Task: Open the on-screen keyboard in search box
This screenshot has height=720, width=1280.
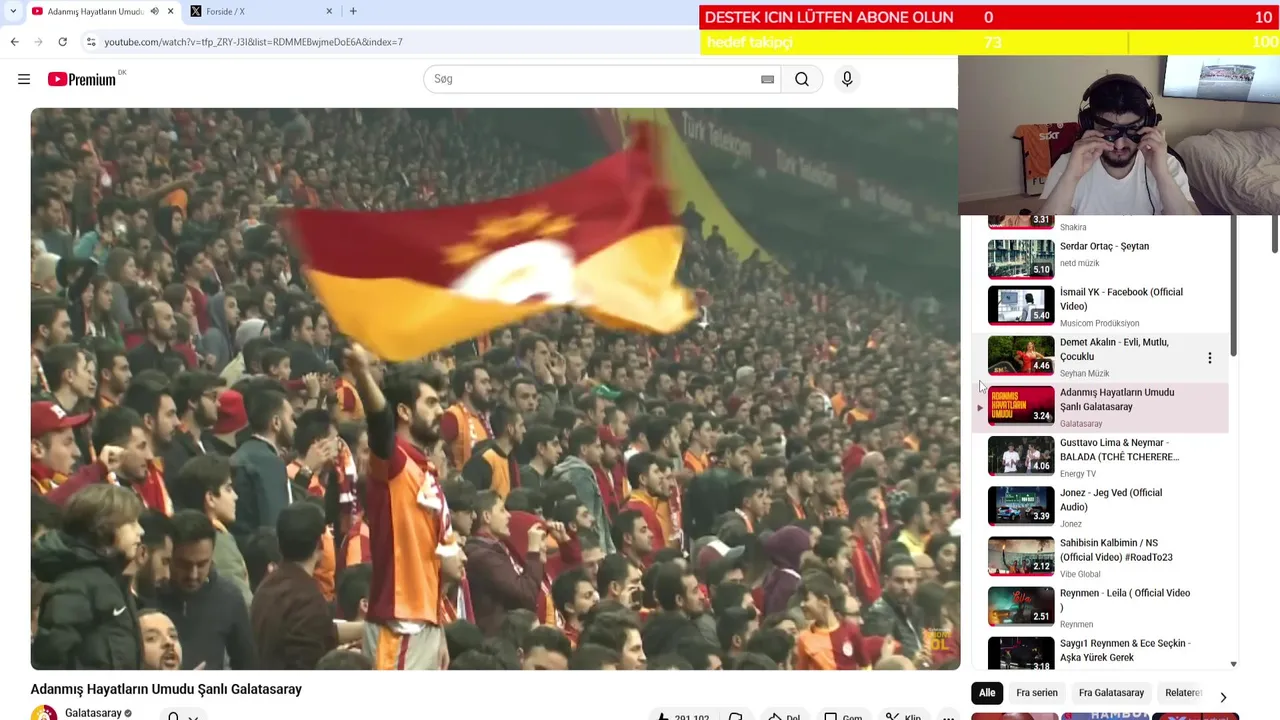Action: pyautogui.click(x=767, y=79)
